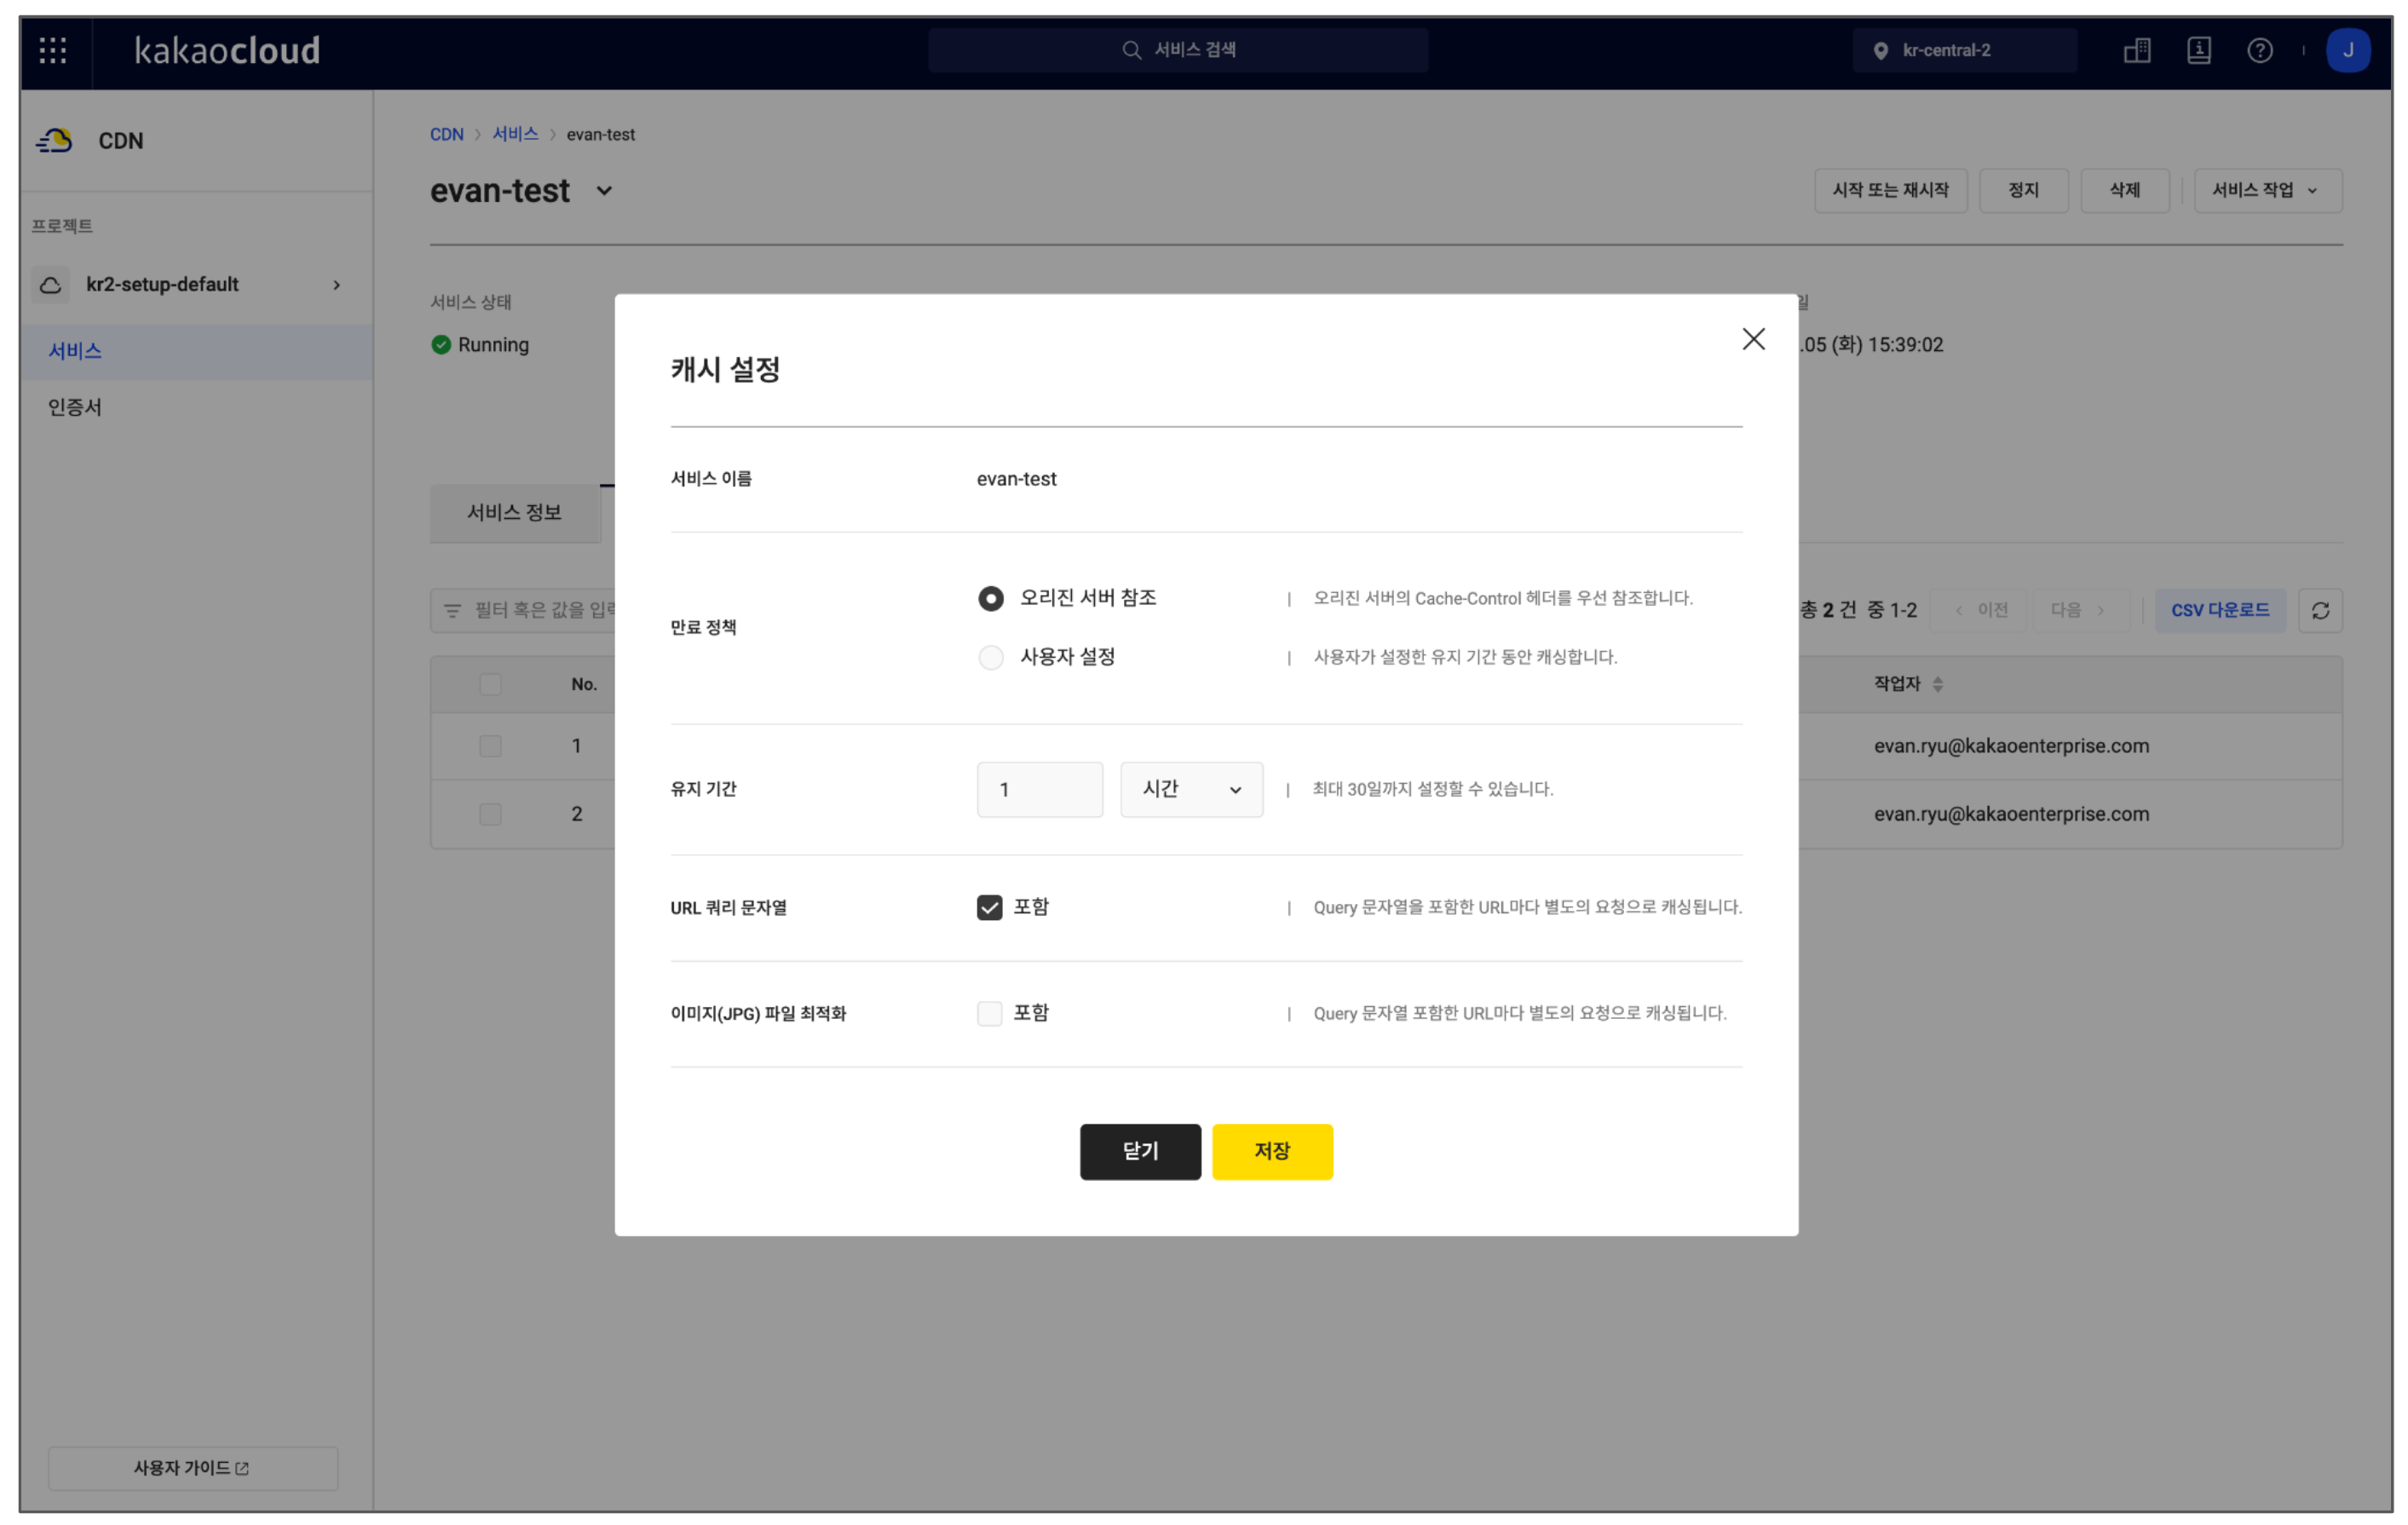Click the 서비스 검색 search box

1178,50
